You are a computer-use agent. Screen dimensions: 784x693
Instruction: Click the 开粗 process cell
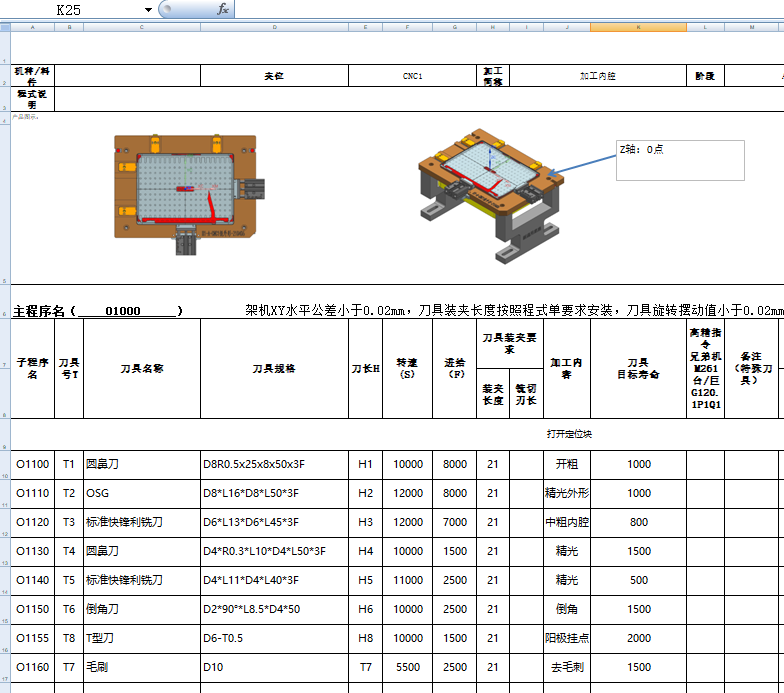point(566,464)
